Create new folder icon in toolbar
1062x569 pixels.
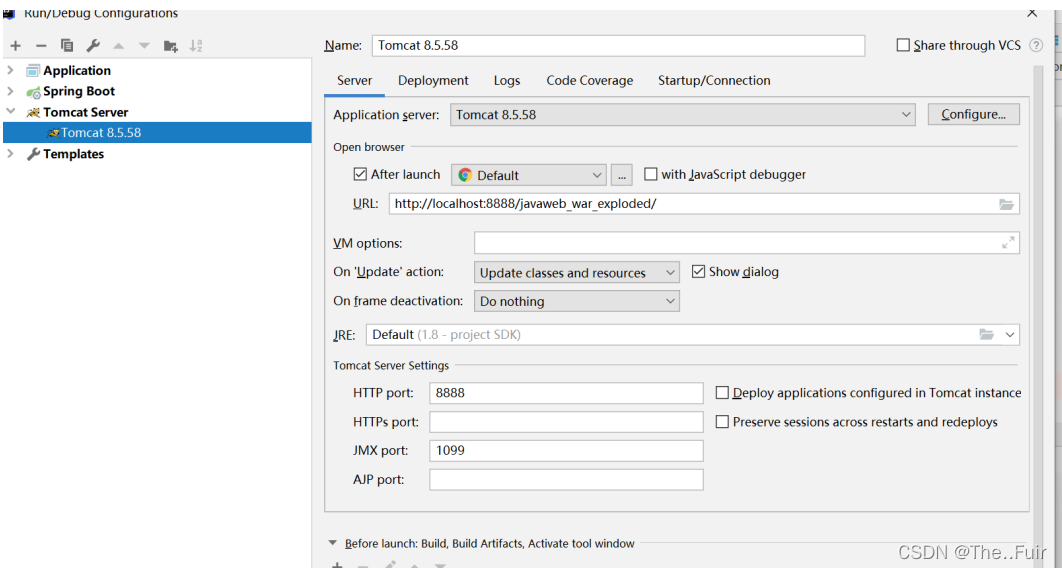coord(171,46)
